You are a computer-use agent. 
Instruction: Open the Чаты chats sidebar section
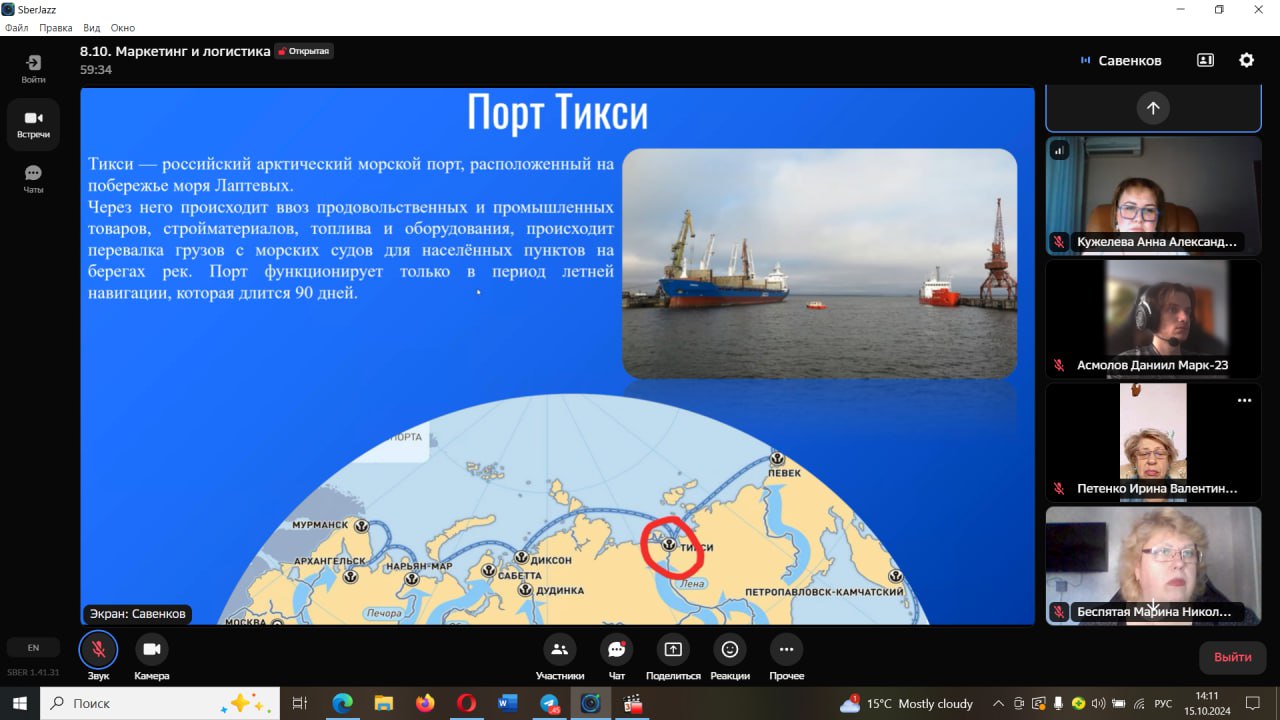click(x=33, y=179)
